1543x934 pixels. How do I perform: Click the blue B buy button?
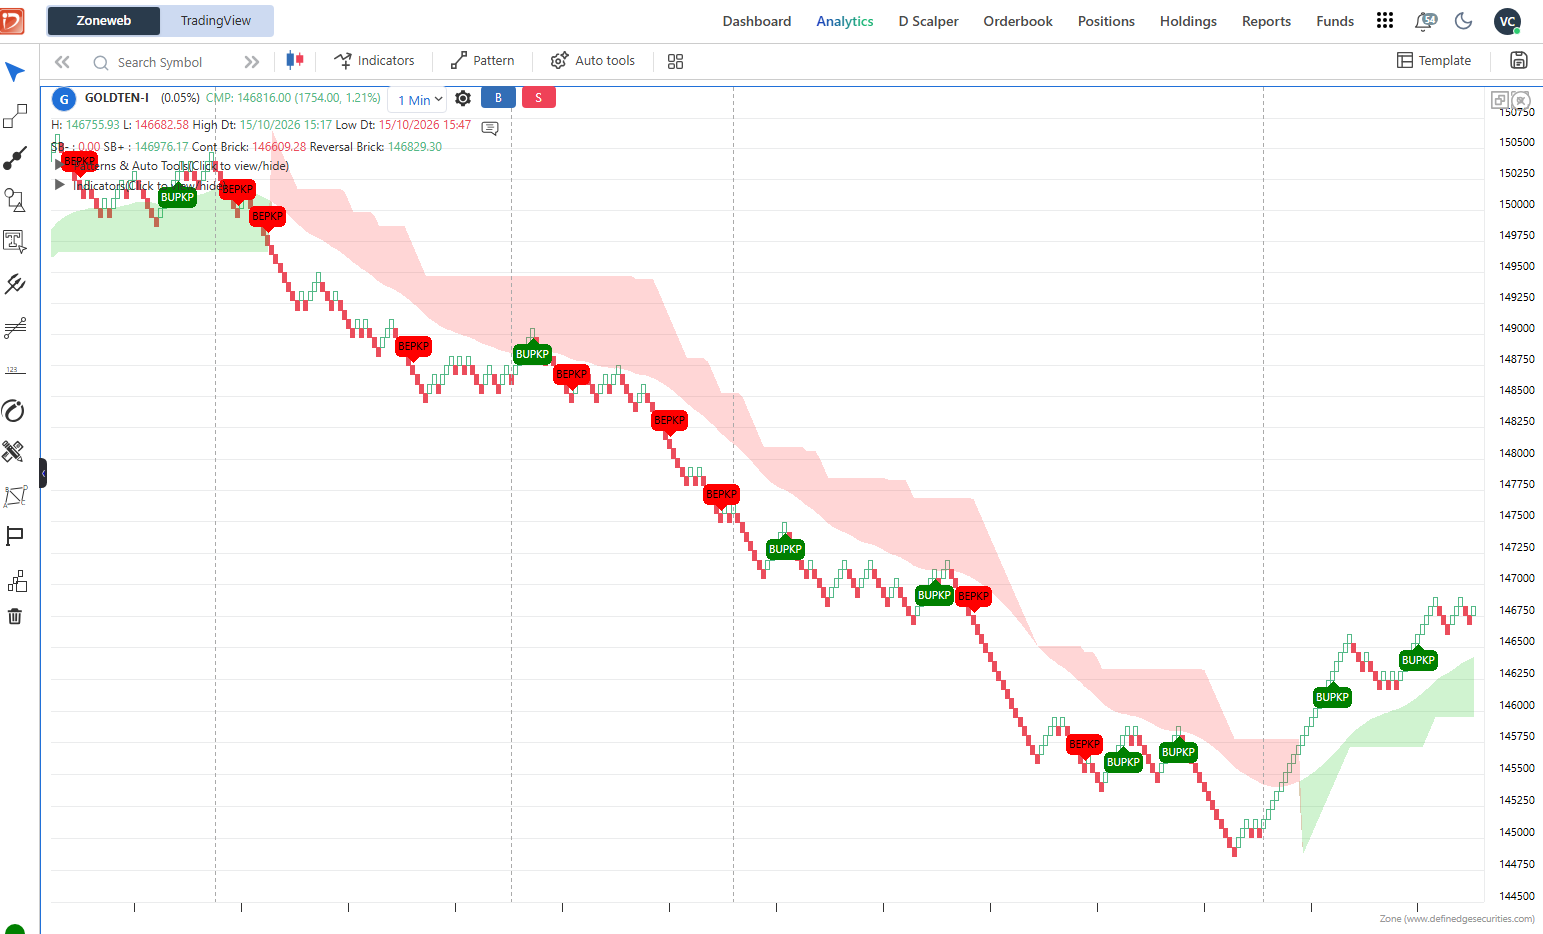498,98
